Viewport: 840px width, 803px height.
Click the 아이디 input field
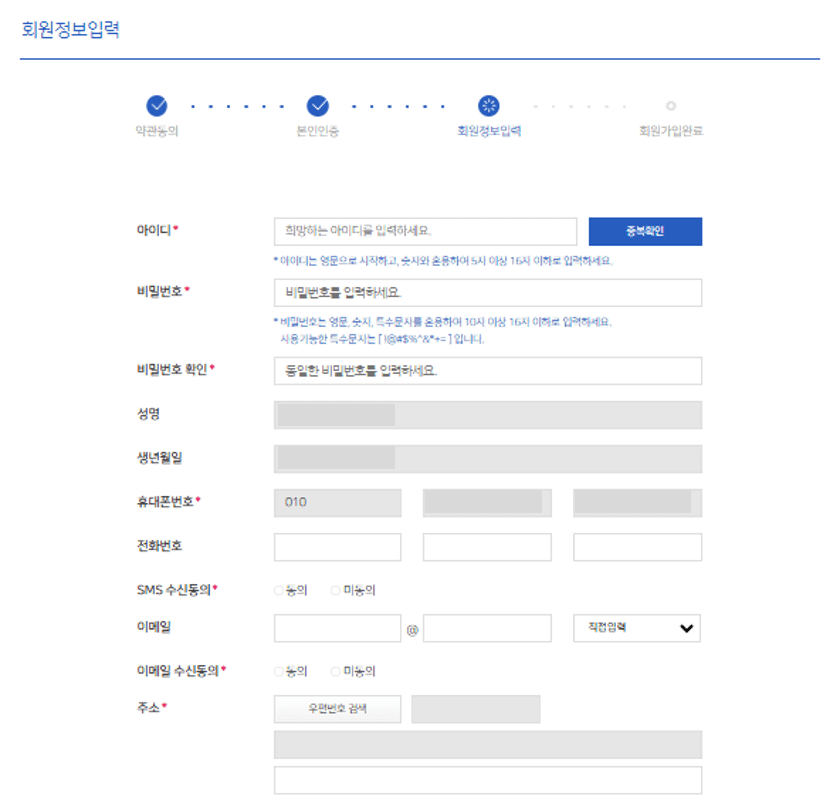pos(425,231)
